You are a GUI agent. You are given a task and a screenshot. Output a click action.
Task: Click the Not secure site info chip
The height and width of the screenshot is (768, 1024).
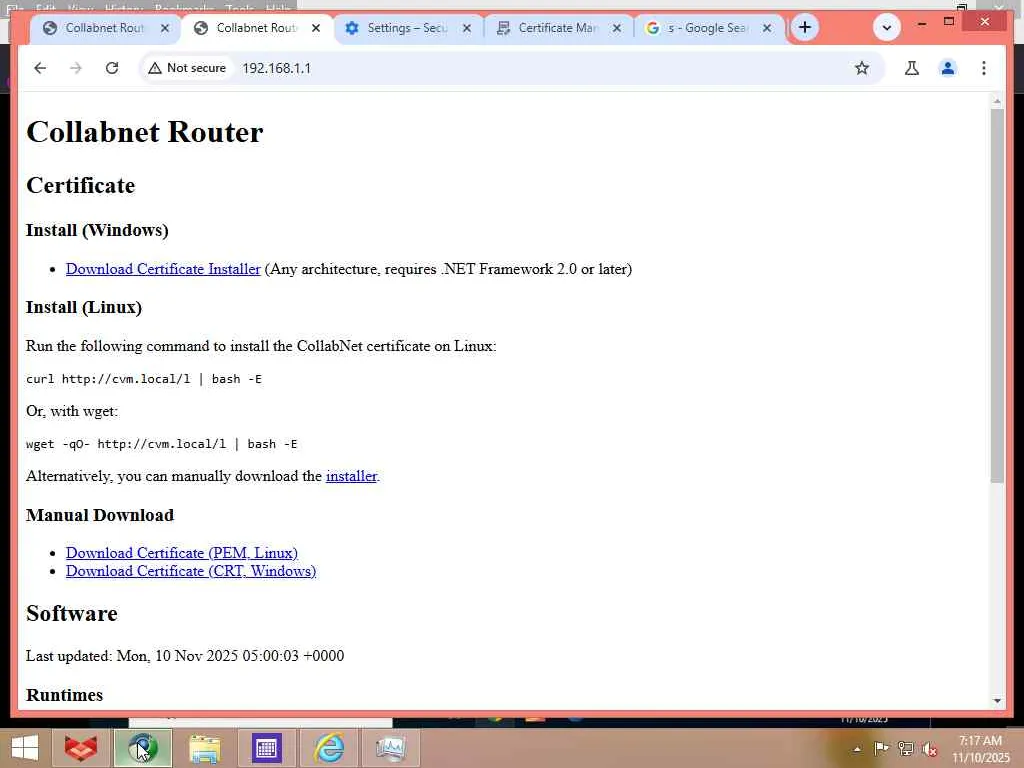pyautogui.click(x=187, y=68)
